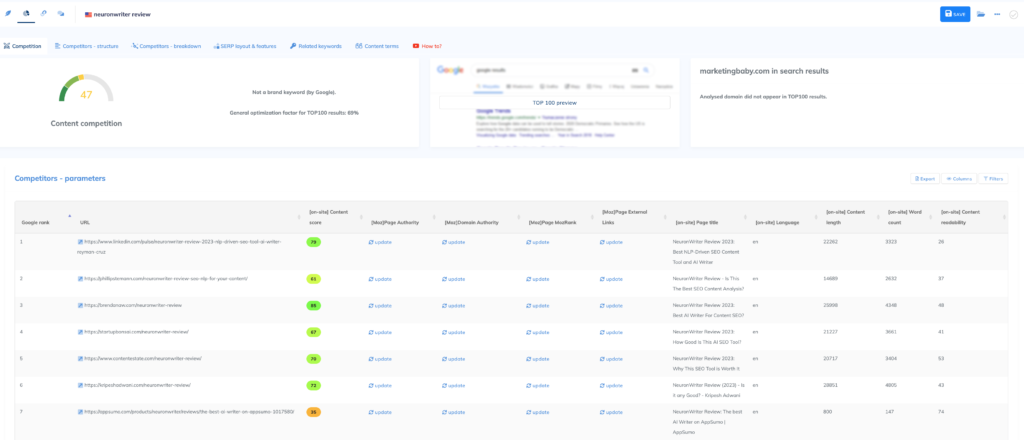Click external link icon for startupbonsai.com URL

80,332
